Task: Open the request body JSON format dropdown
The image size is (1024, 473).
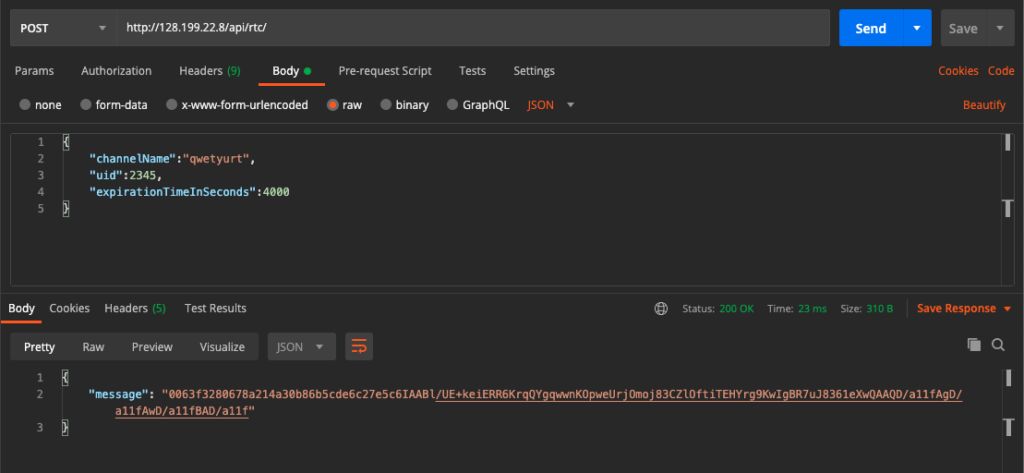Action: tap(551, 105)
